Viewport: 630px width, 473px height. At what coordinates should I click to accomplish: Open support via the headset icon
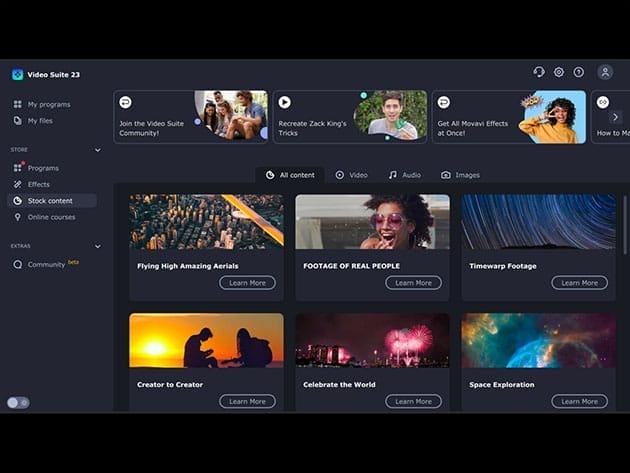tap(539, 72)
